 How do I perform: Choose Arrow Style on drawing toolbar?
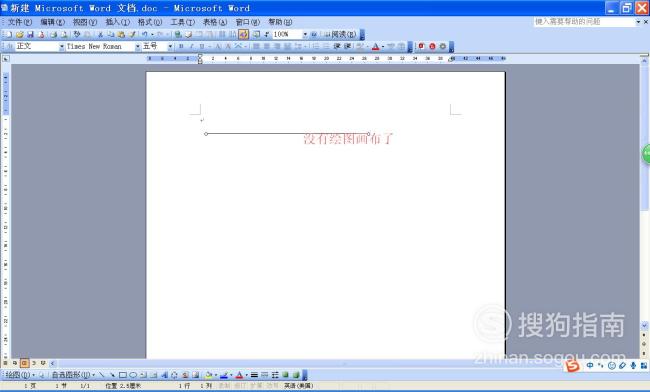(x=275, y=375)
